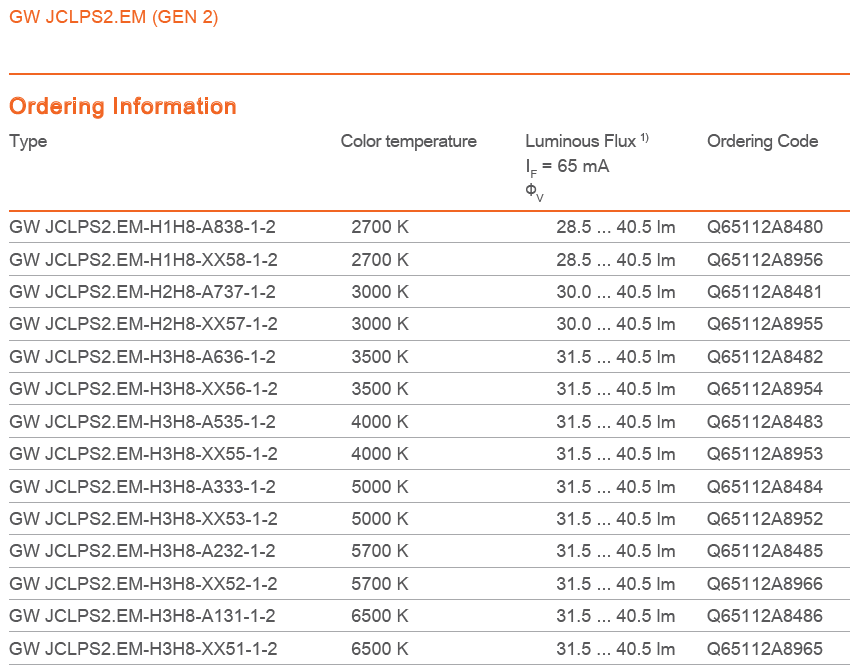This screenshot has height=670, width=850.
Task: Select type GW JCLPS2.EM-H2H8-XX57-1-2
Action: click(x=144, y=324)
